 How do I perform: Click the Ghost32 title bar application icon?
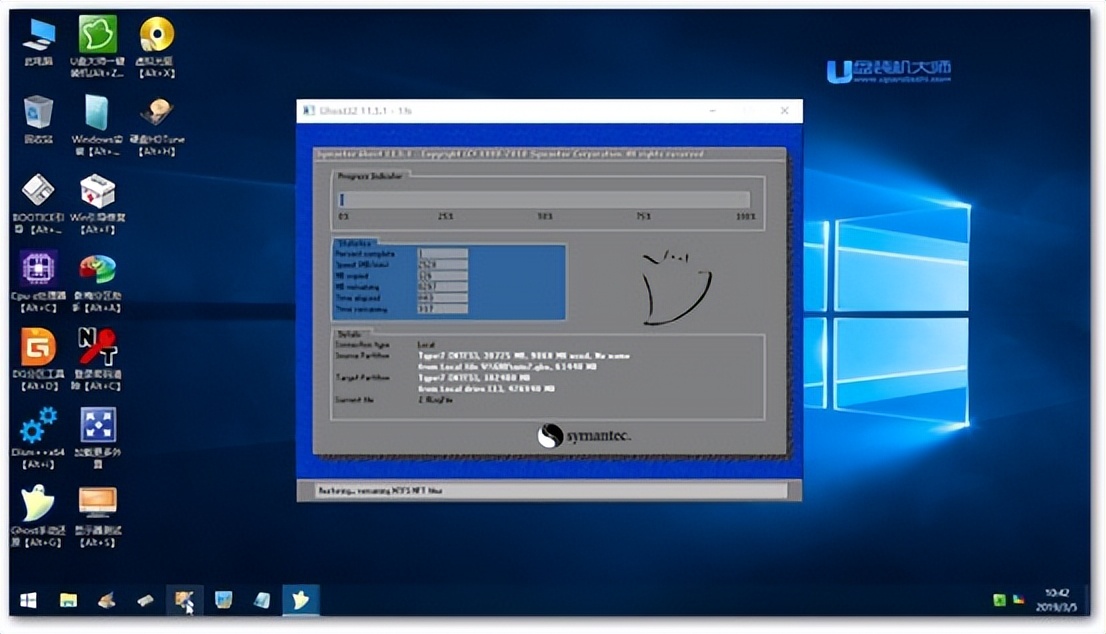click(x=308, y=111)
